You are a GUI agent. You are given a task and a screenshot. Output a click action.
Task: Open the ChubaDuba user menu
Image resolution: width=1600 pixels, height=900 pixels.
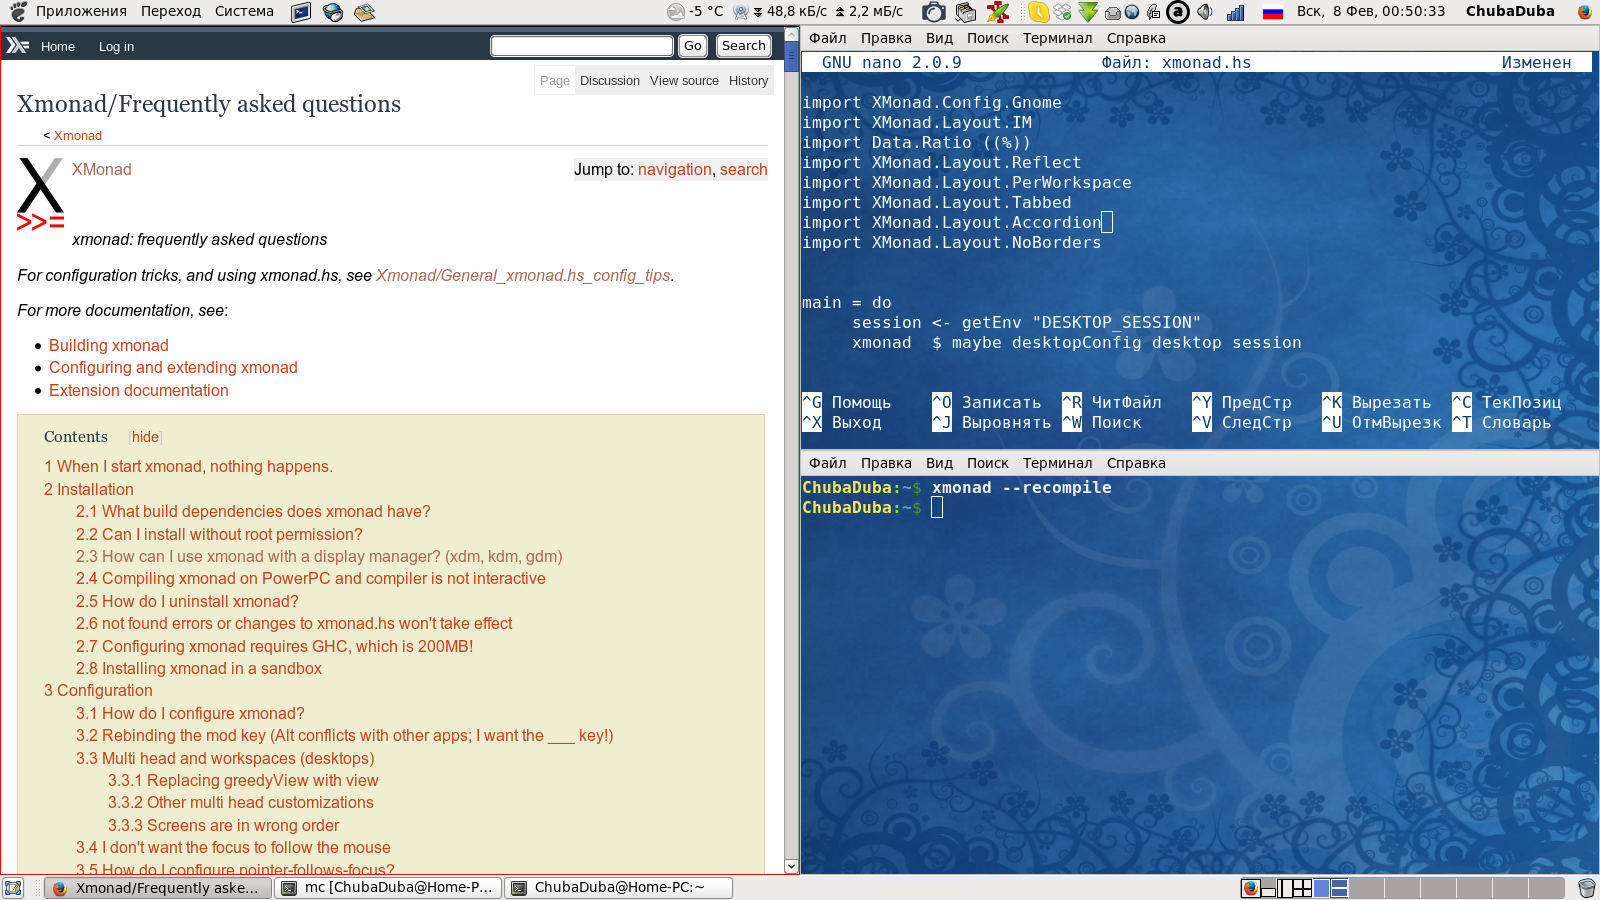[1510, 11]
